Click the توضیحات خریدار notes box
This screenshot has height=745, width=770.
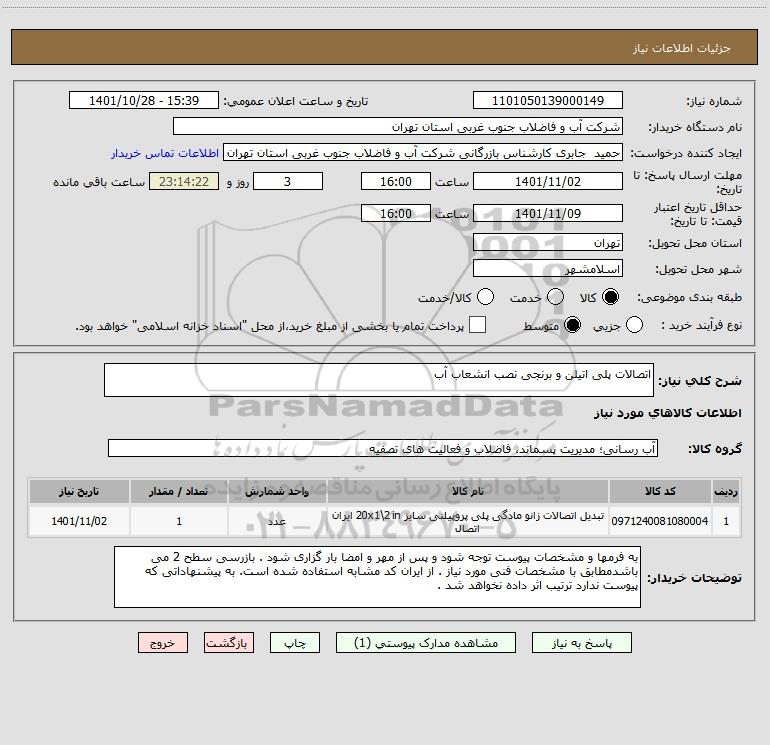(x=377, y=577)
